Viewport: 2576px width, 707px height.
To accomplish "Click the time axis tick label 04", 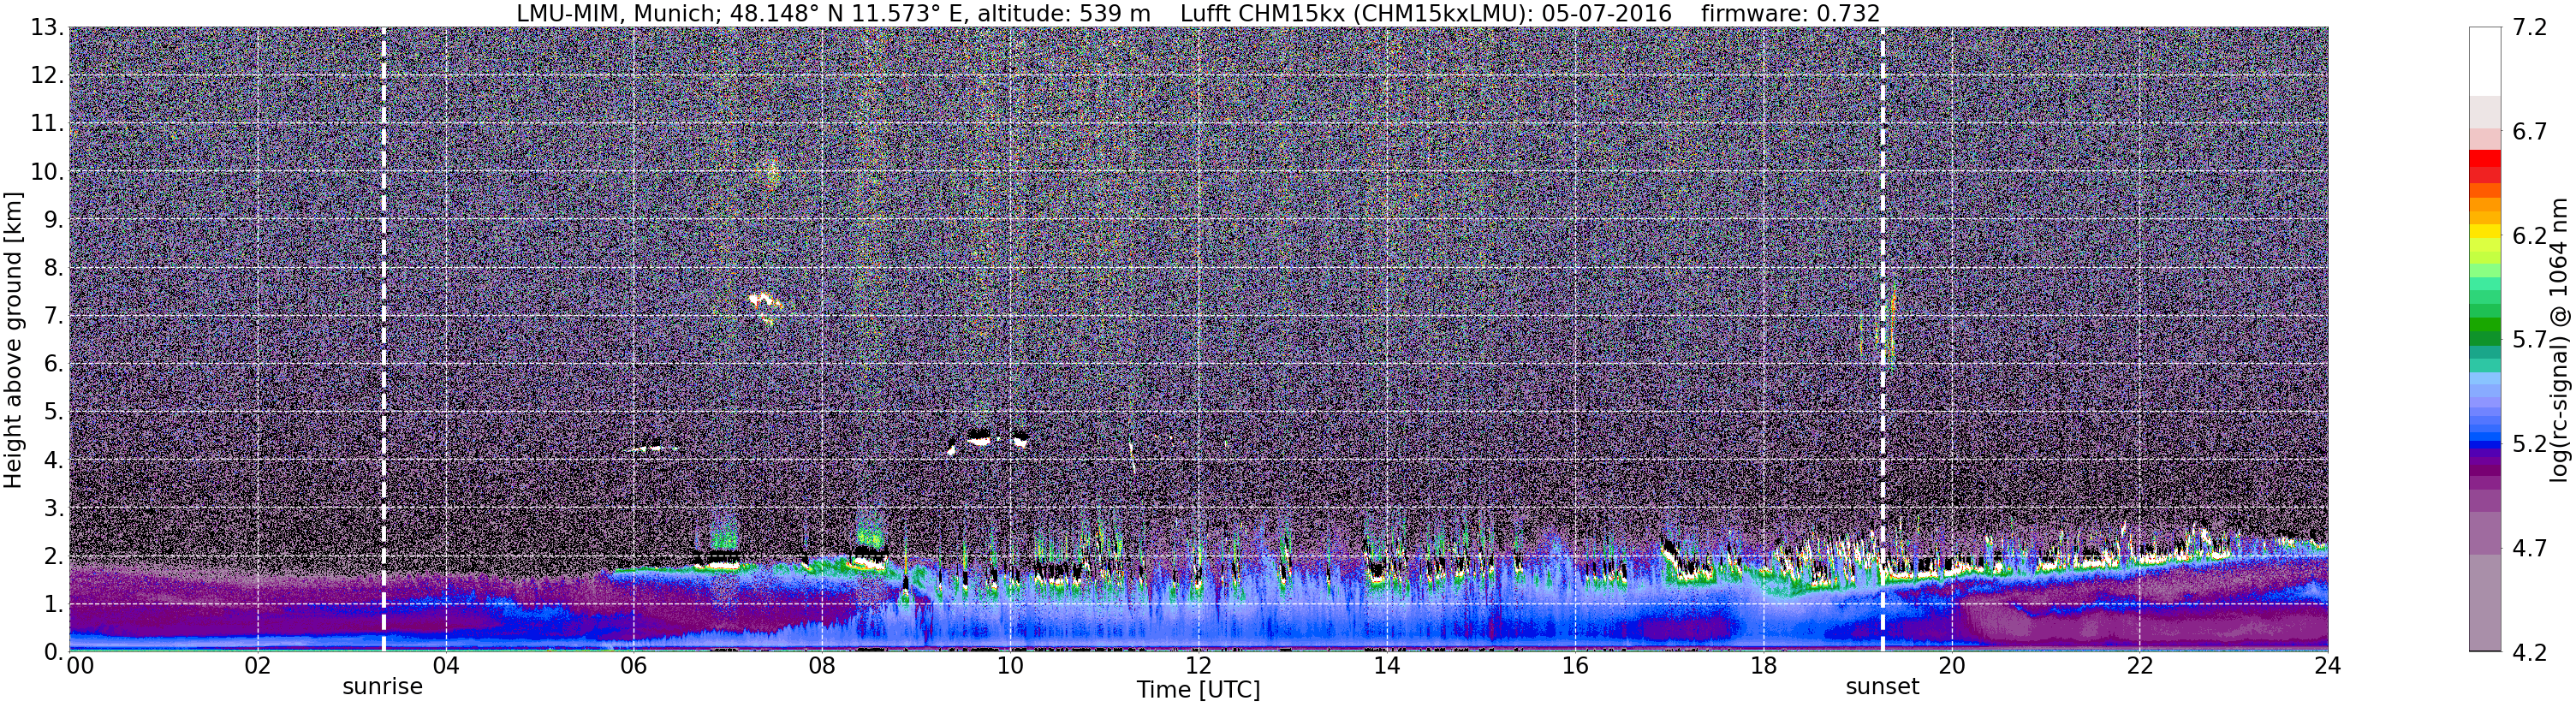I will pyautogui.click(x=445, y=666).
